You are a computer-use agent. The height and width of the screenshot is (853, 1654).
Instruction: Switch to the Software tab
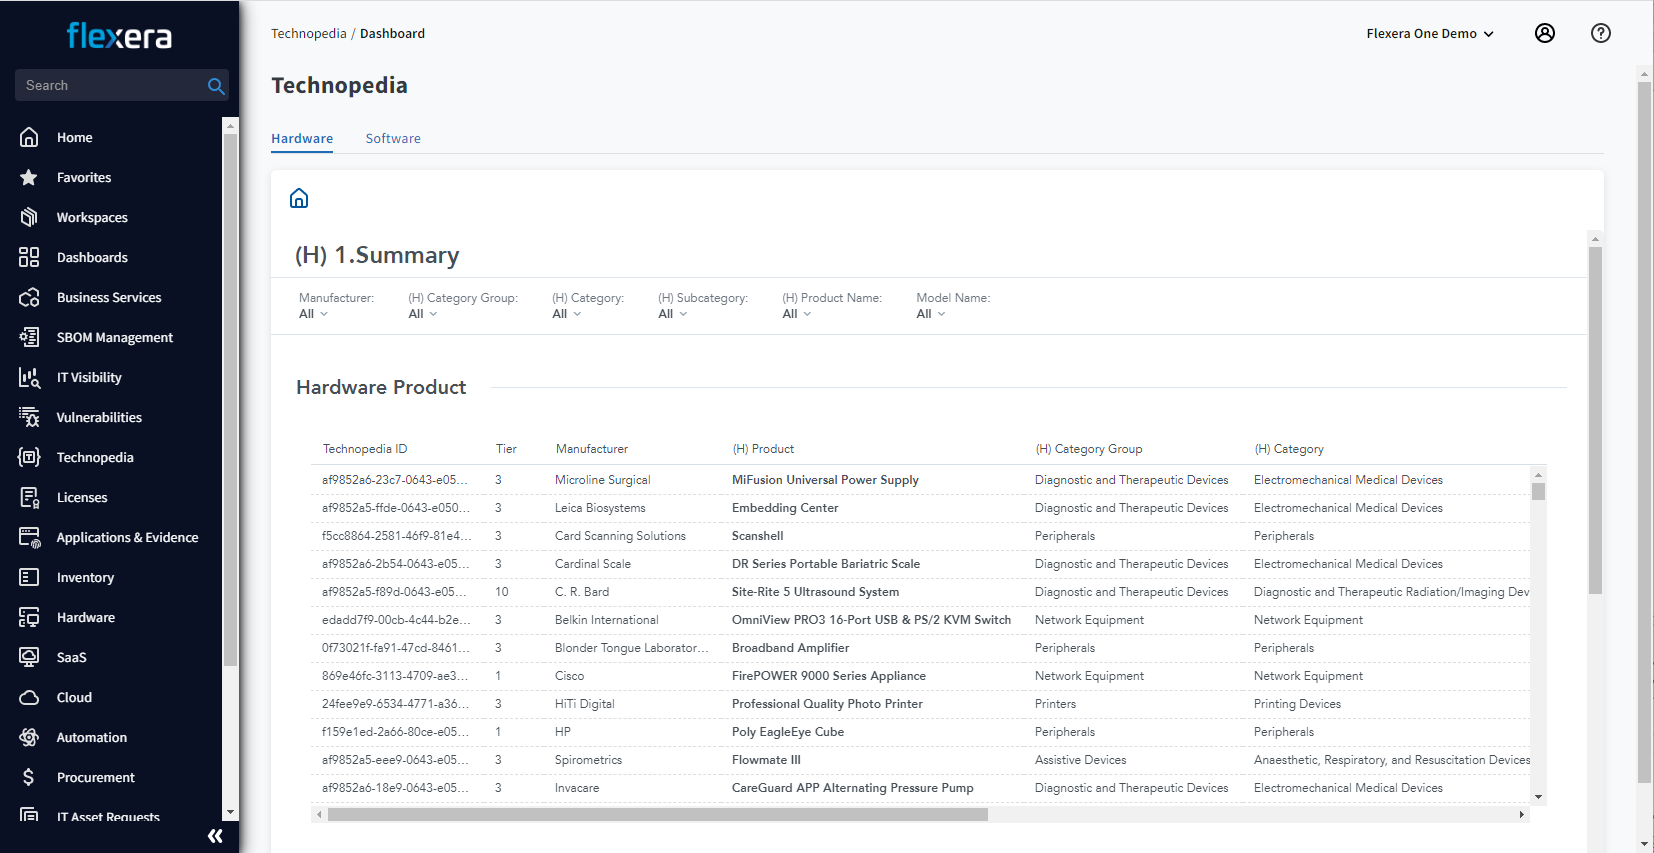pos(393,139)
